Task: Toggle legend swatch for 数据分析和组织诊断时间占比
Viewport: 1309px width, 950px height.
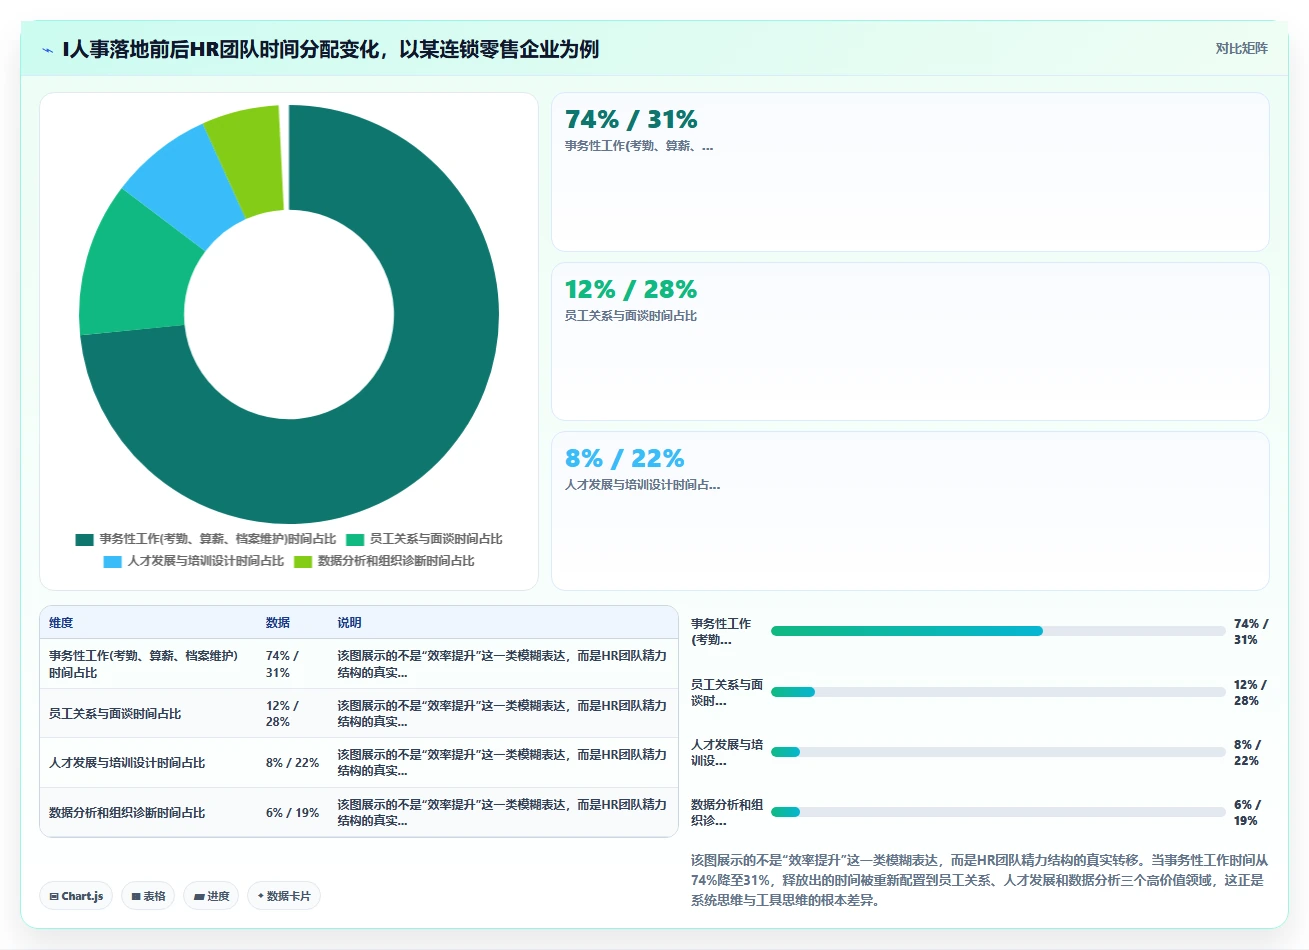Action: 303,561
